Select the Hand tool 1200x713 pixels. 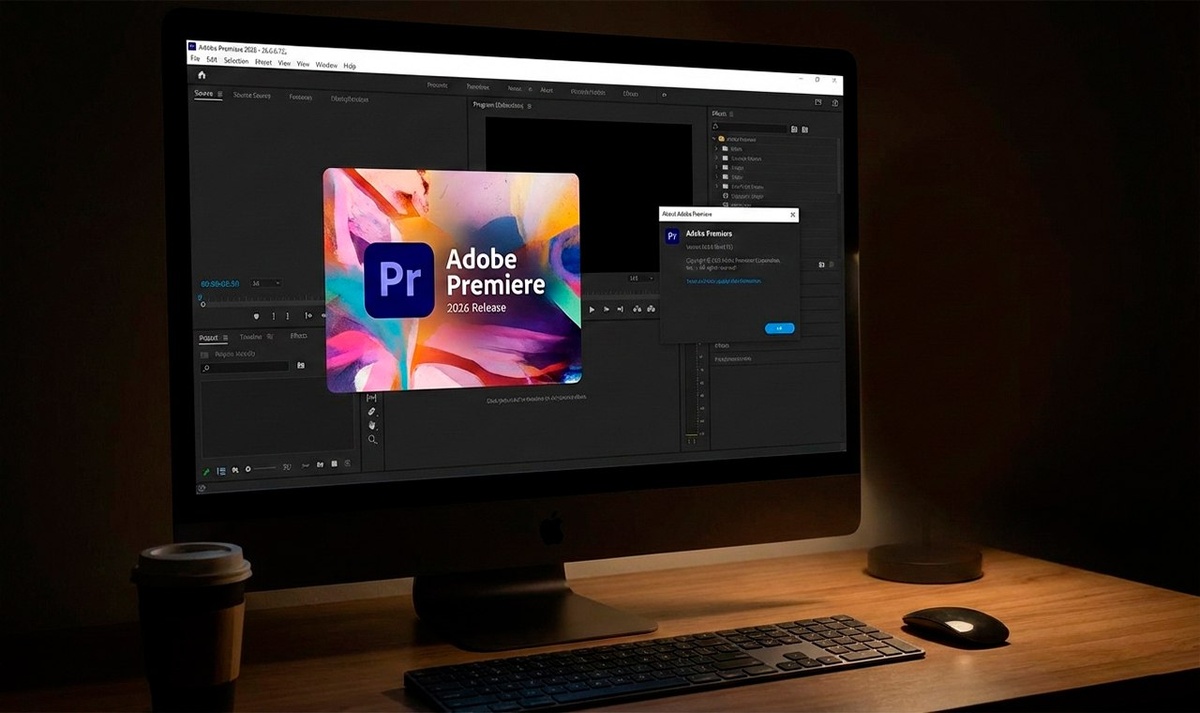(372, 425)
